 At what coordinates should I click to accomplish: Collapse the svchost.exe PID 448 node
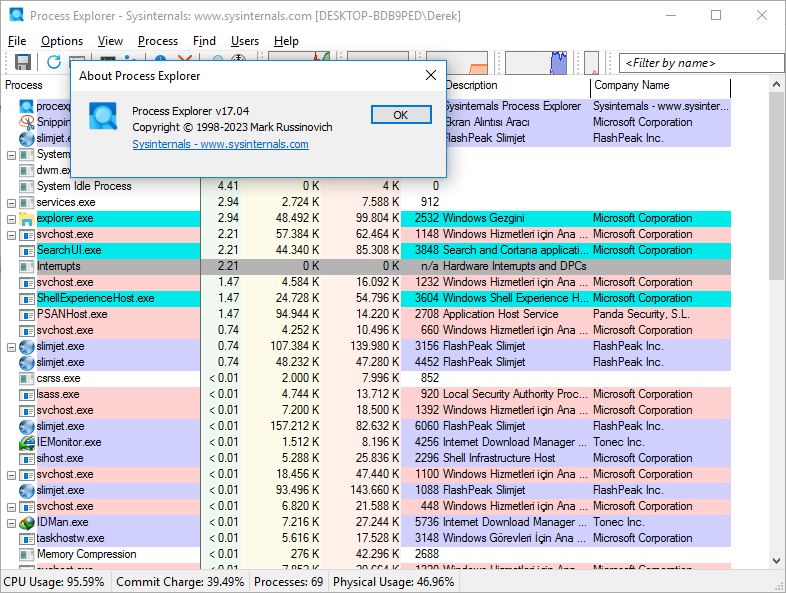(11, 507)
